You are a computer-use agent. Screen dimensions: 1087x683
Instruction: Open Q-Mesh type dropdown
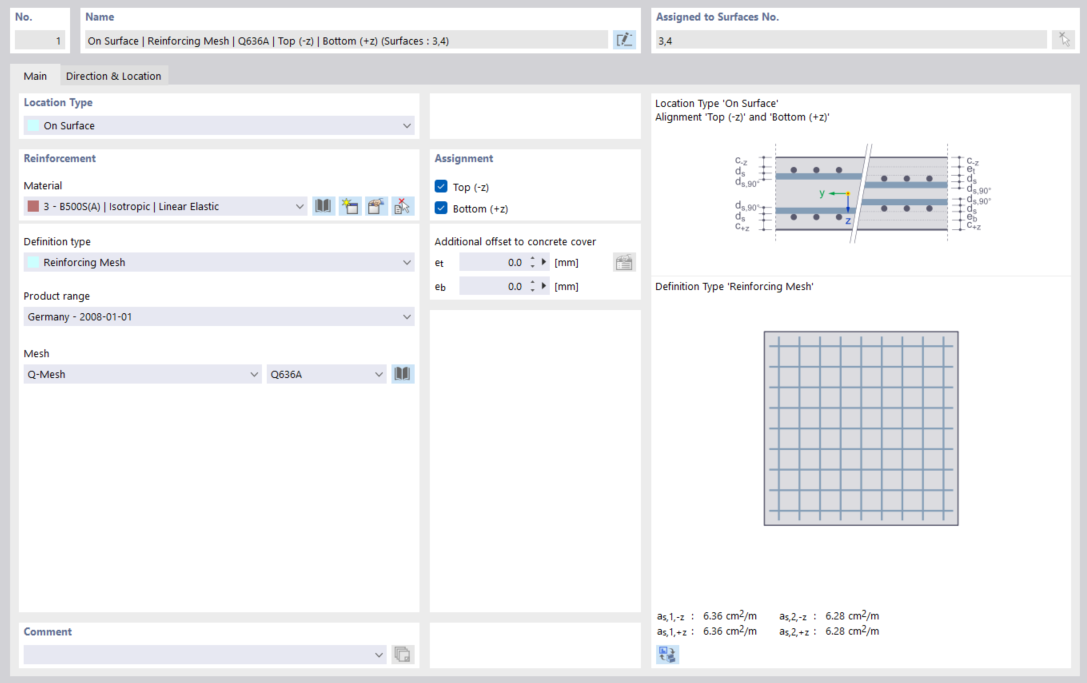pos(142,374)
